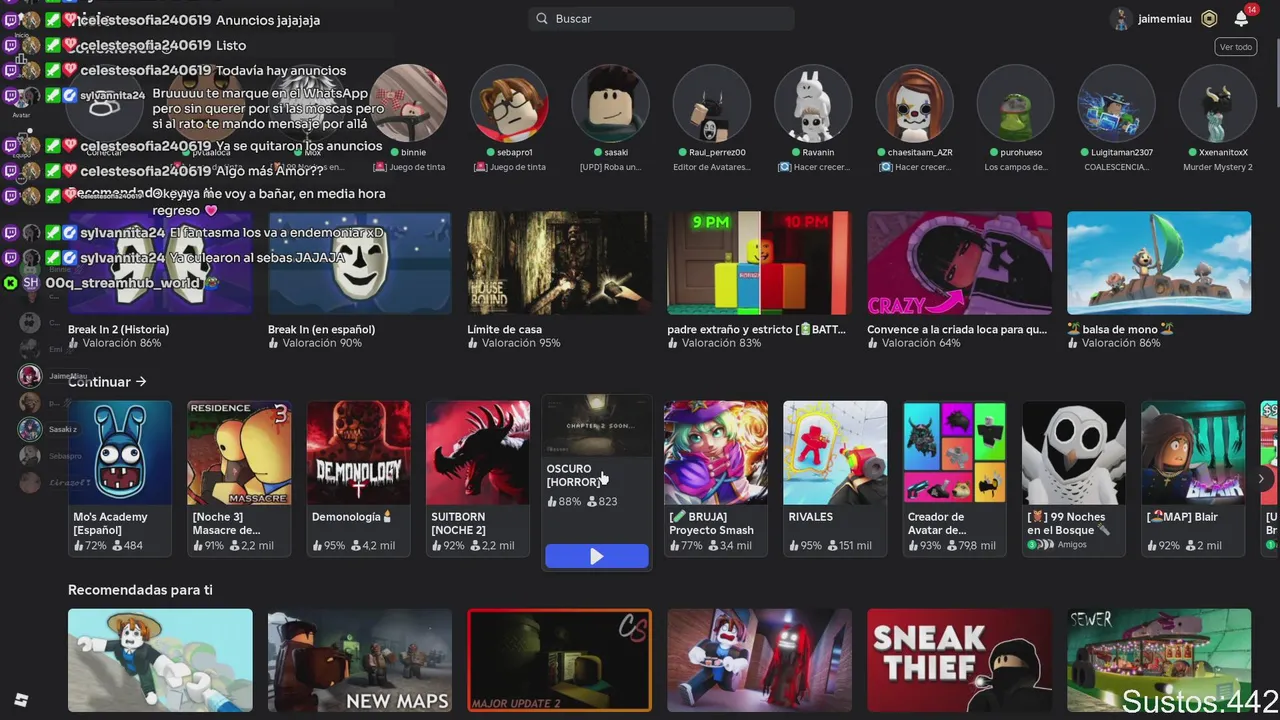
Task: Open the Robux hexagon icon
Action: (1209, 19)
